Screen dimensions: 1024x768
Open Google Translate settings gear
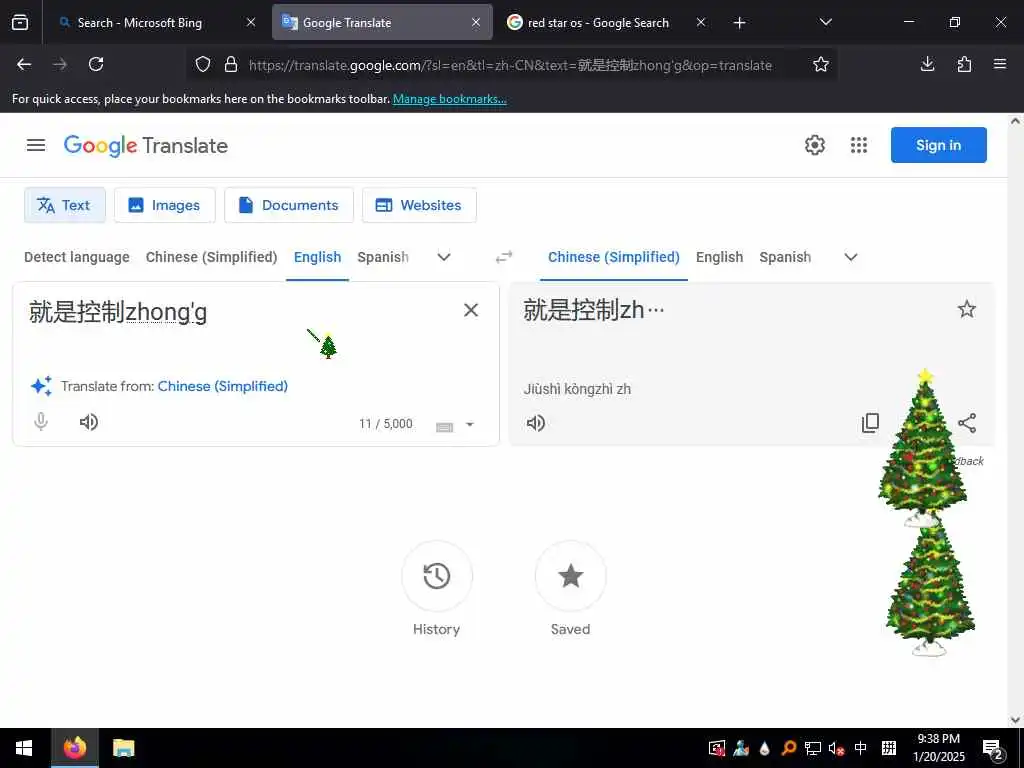814,145
